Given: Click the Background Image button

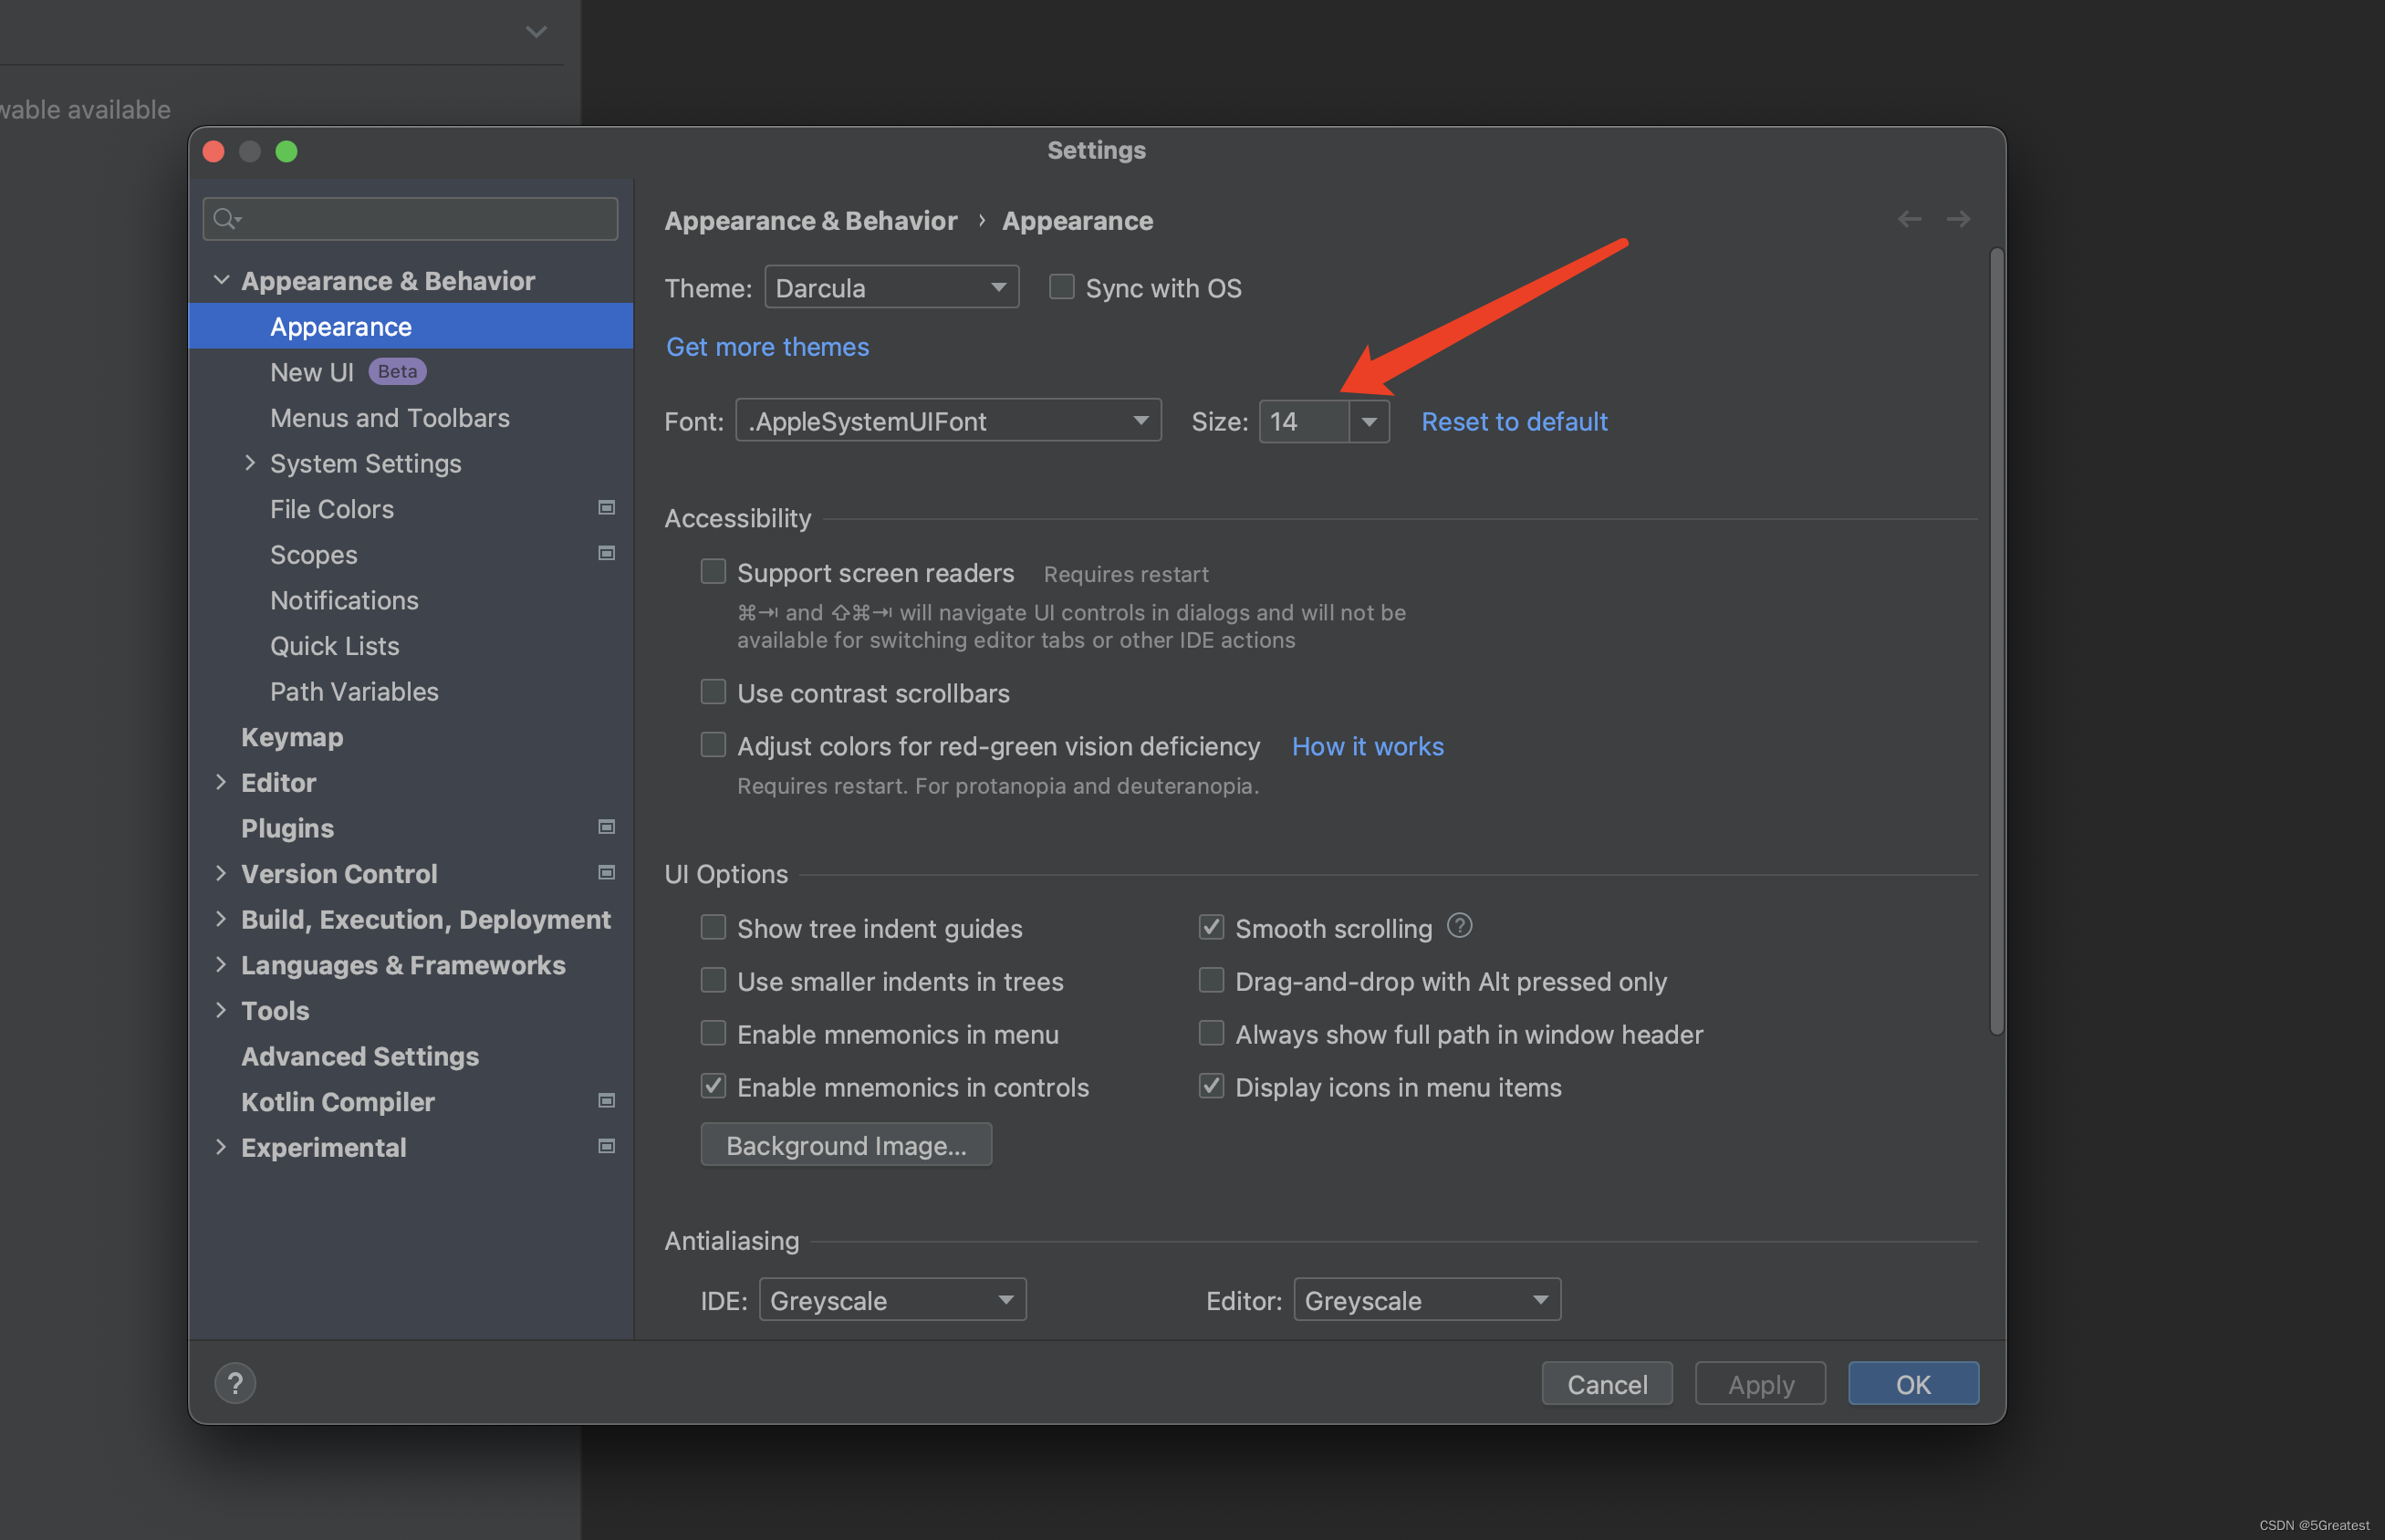Looking at the screenshot, I should click(x=846, y=1144).
